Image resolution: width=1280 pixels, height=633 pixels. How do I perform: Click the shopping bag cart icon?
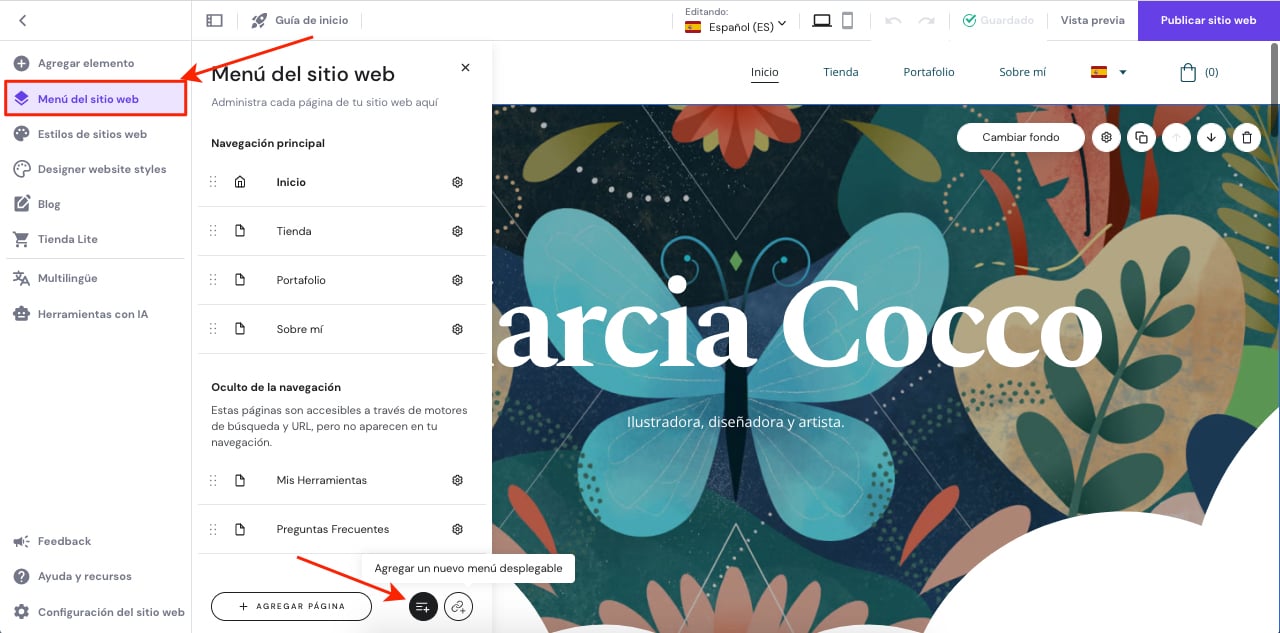click(x=1188, y=72)
